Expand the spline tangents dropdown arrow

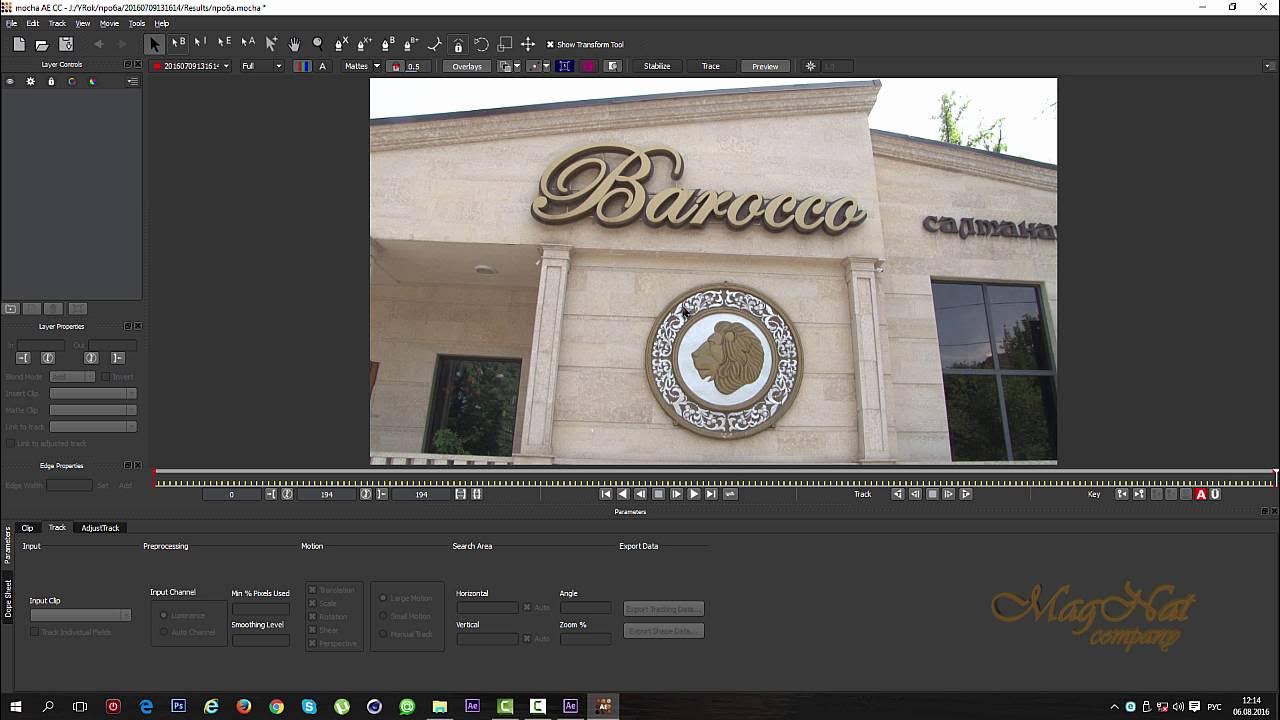(x=546, y=66)
